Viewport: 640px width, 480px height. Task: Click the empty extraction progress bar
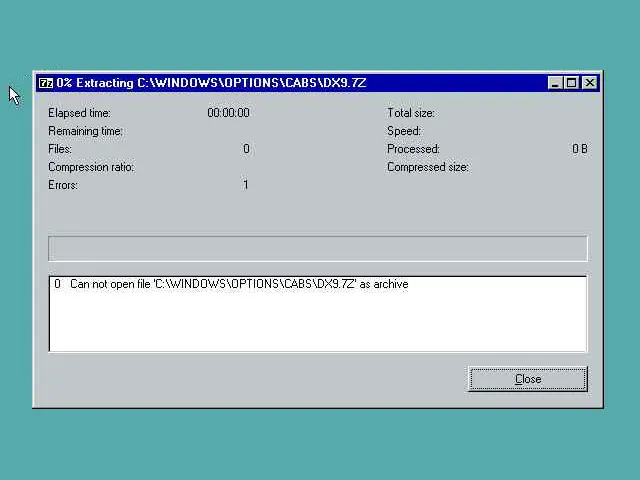318,248
